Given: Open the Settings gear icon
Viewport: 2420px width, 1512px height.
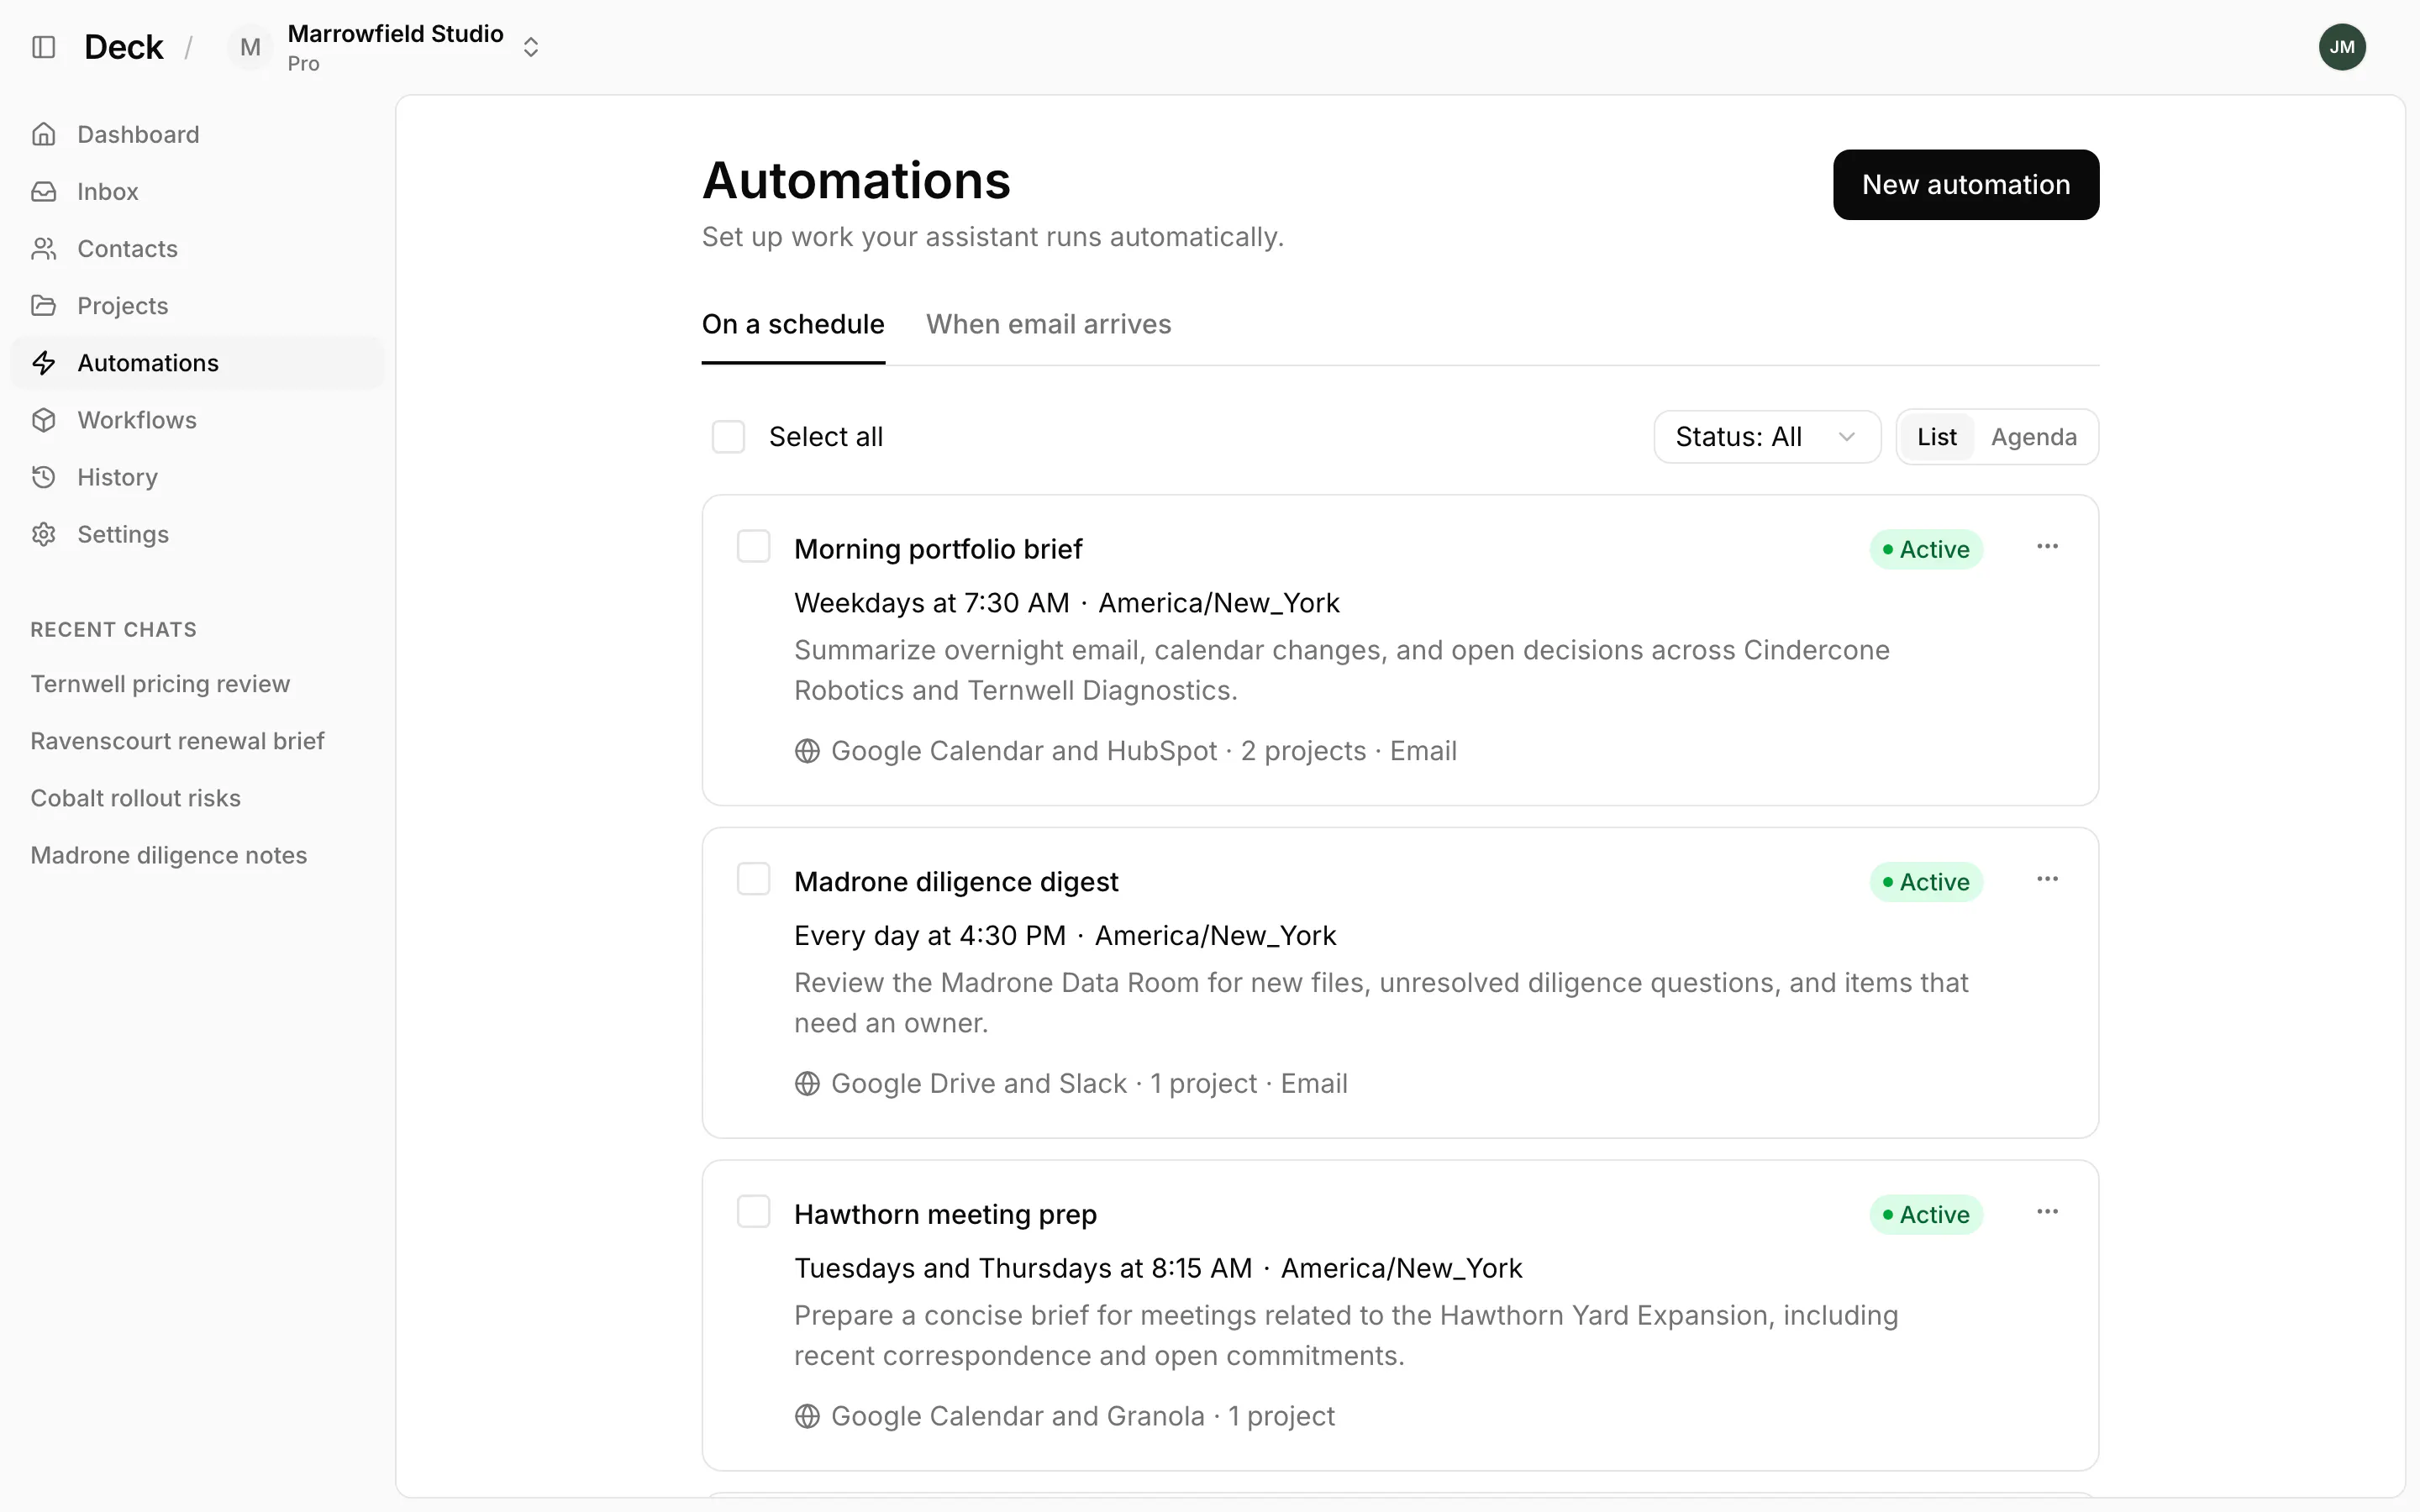Looking at the screenshot, I should [44, 534].
